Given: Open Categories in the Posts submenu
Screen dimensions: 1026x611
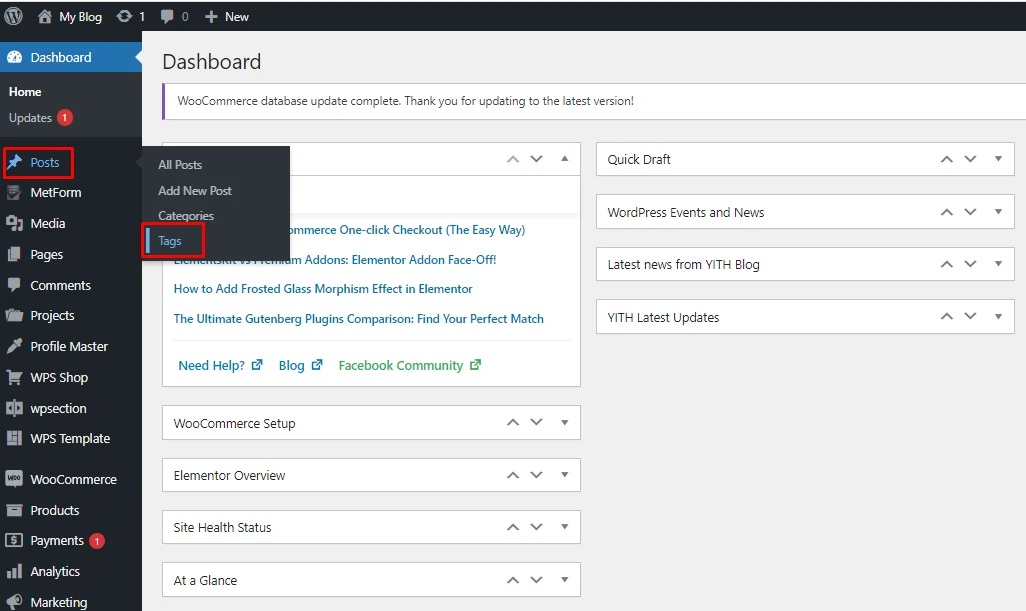Looking at the screenshot, I should click(186, 216).
